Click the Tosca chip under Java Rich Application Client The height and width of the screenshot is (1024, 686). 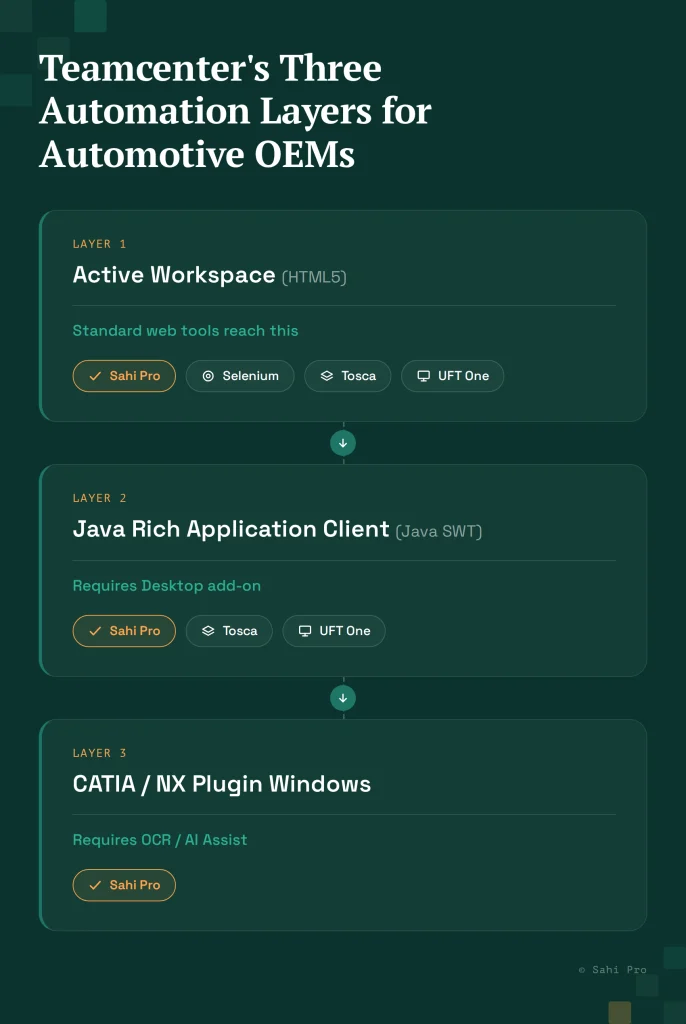point(229,631)
